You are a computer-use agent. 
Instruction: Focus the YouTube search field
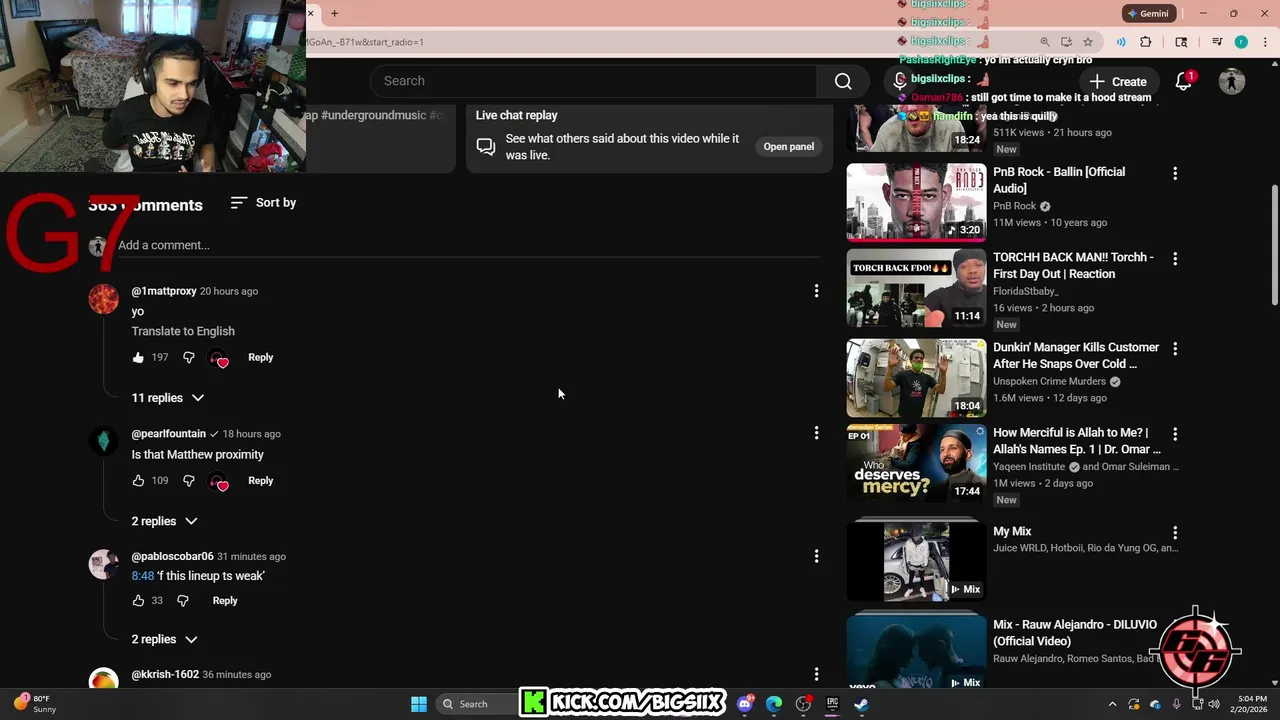[x=594, y=81]
